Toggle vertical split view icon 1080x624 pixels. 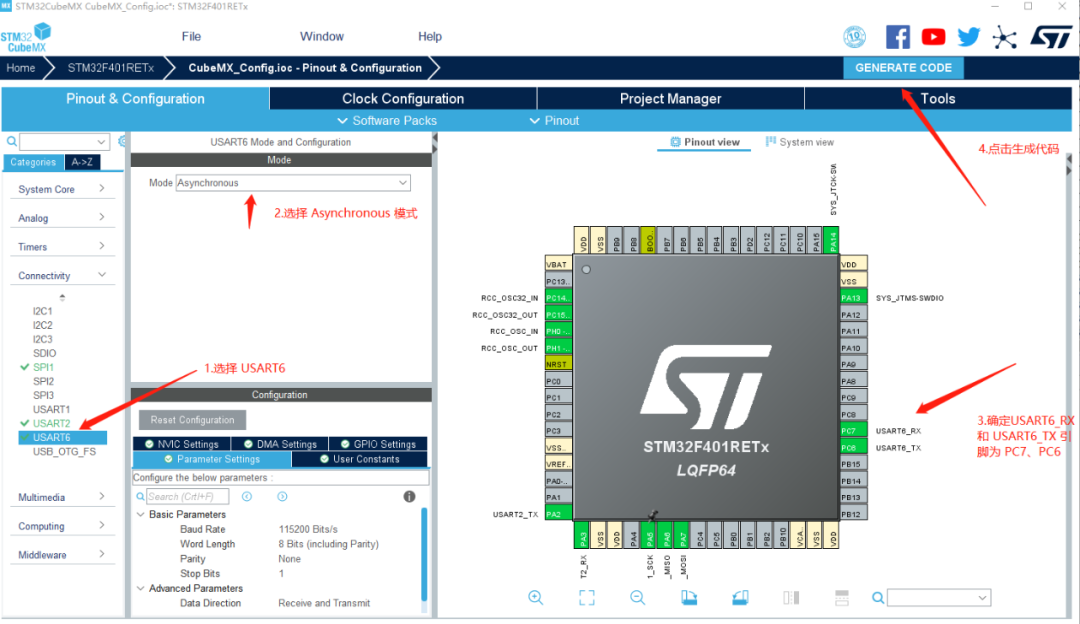791,598
